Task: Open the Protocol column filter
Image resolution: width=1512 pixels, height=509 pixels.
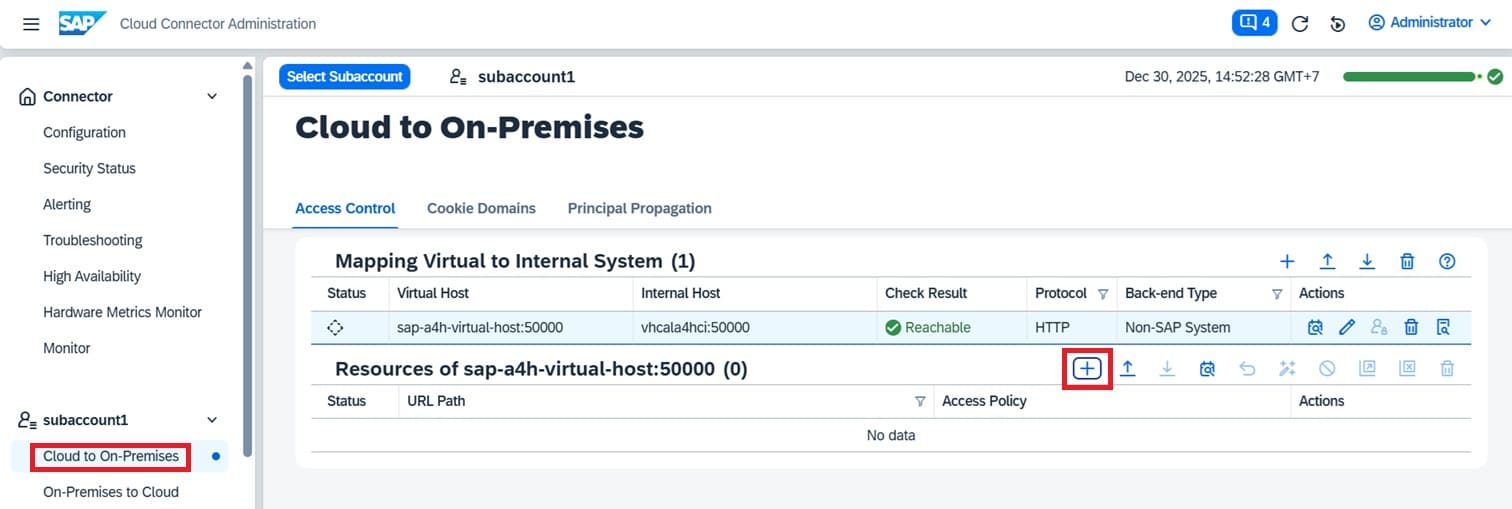Action: click(1103, 294)
